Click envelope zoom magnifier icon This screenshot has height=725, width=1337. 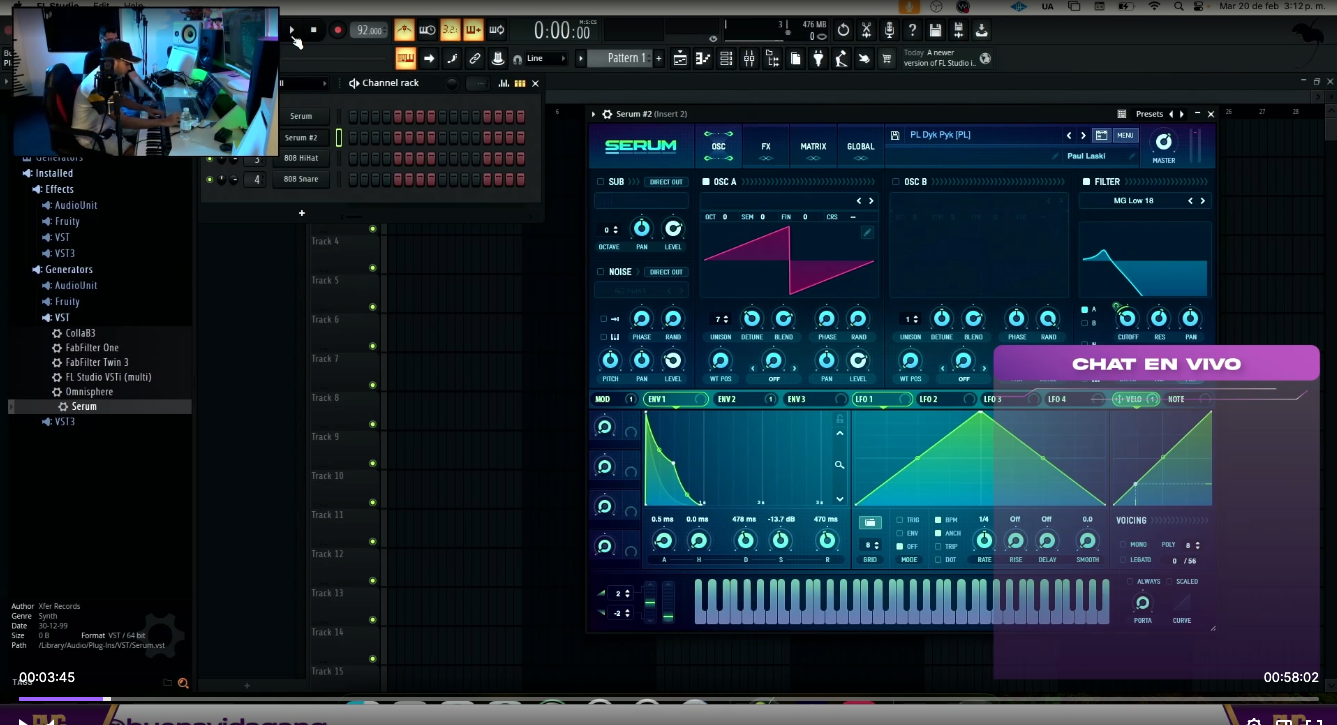tap(839, 465)
